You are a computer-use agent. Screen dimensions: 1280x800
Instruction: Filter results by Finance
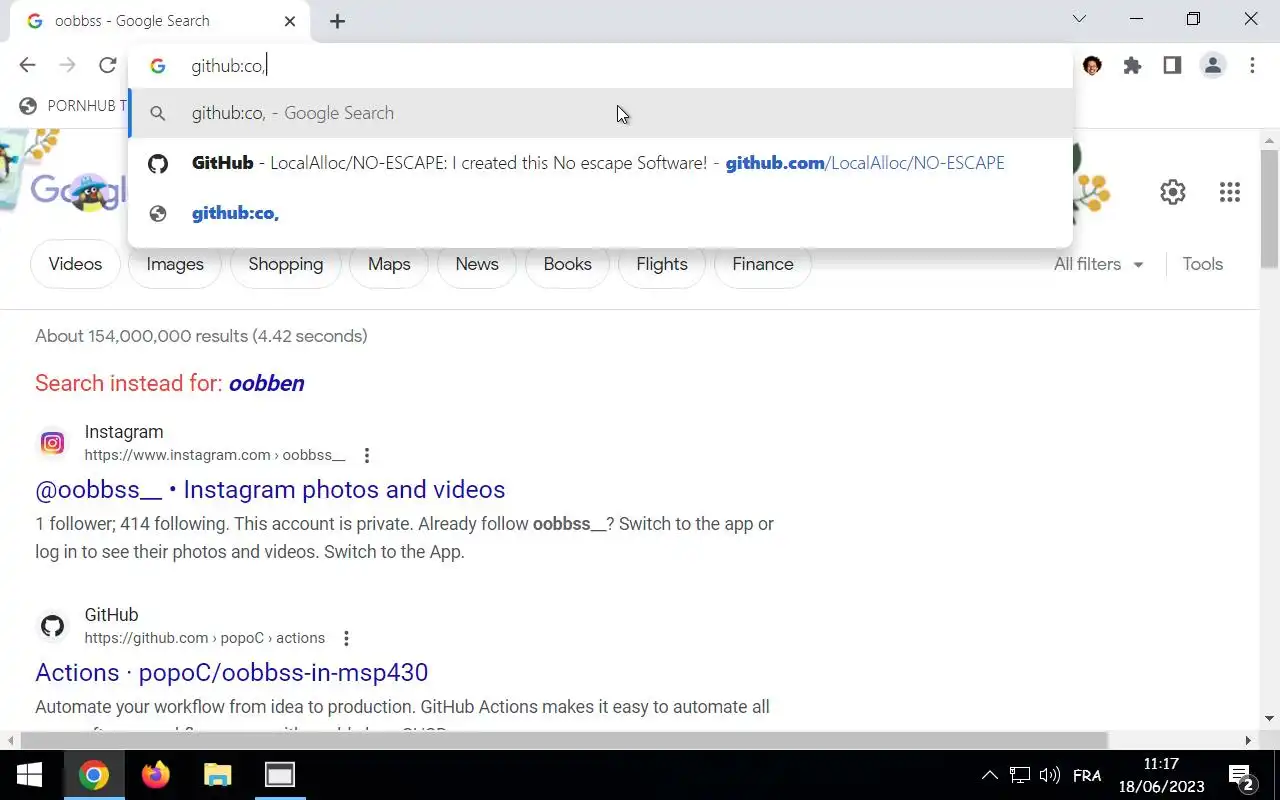(763, 264)
